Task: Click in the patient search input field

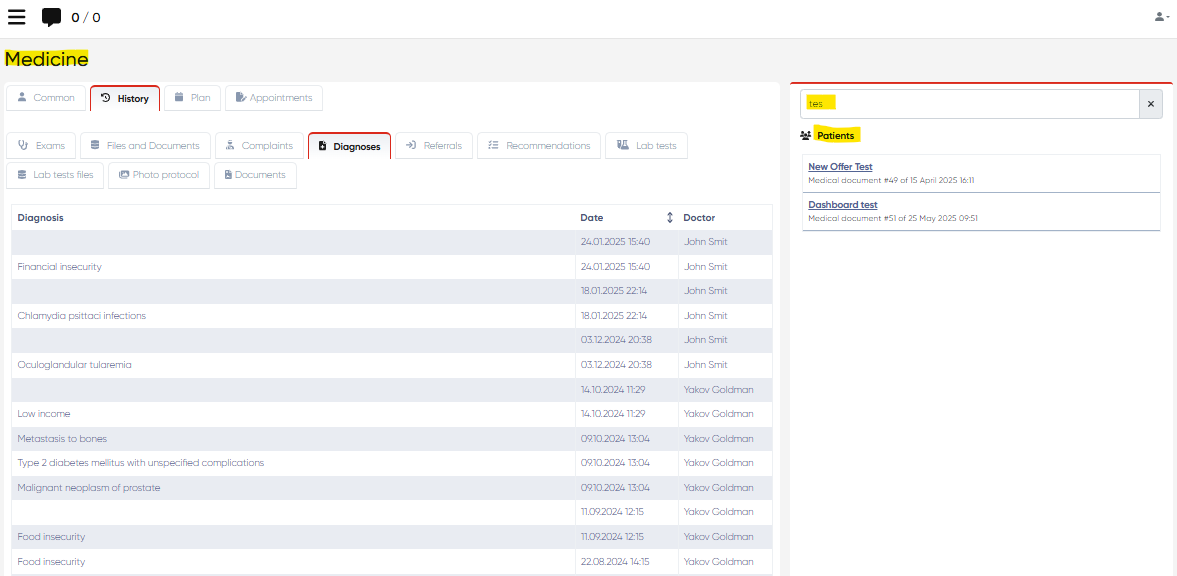Action: coord(970,104)
